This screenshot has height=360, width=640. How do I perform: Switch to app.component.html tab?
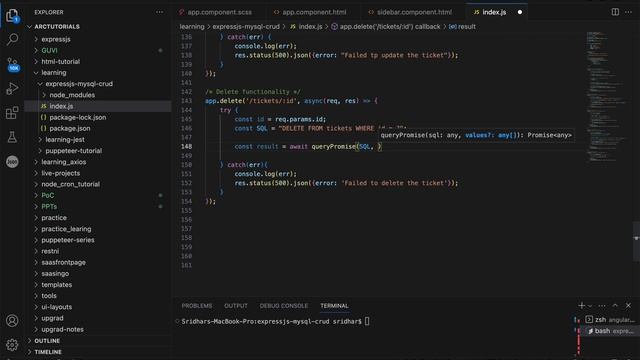click(313, 12)
